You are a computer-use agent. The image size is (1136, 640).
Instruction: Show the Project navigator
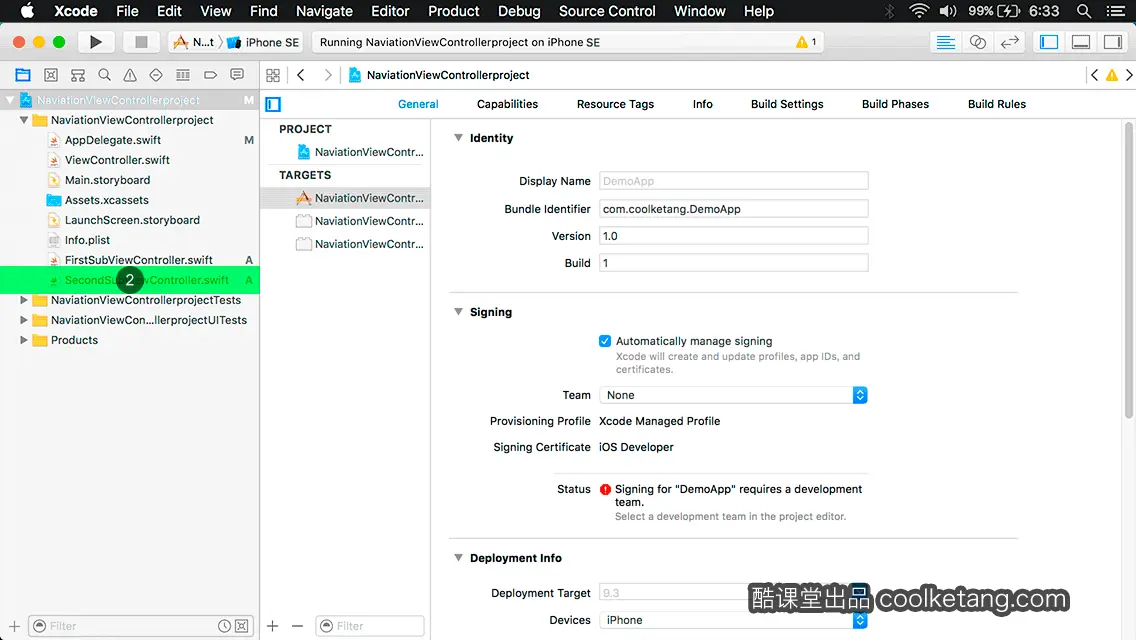(x=23, y=75)
